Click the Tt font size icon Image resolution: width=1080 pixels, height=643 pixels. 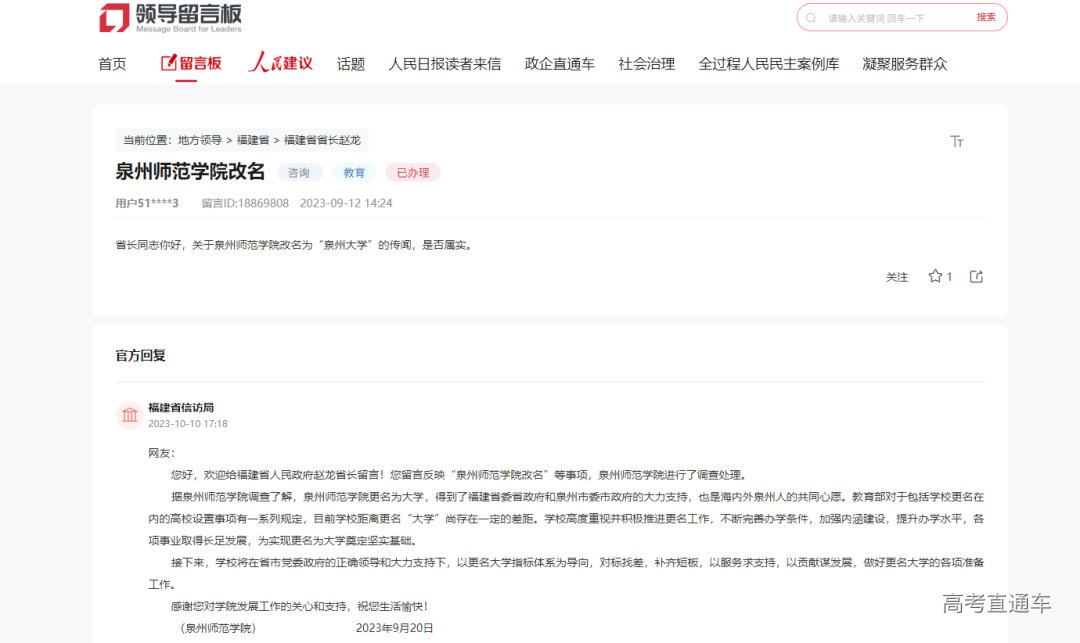957,141
